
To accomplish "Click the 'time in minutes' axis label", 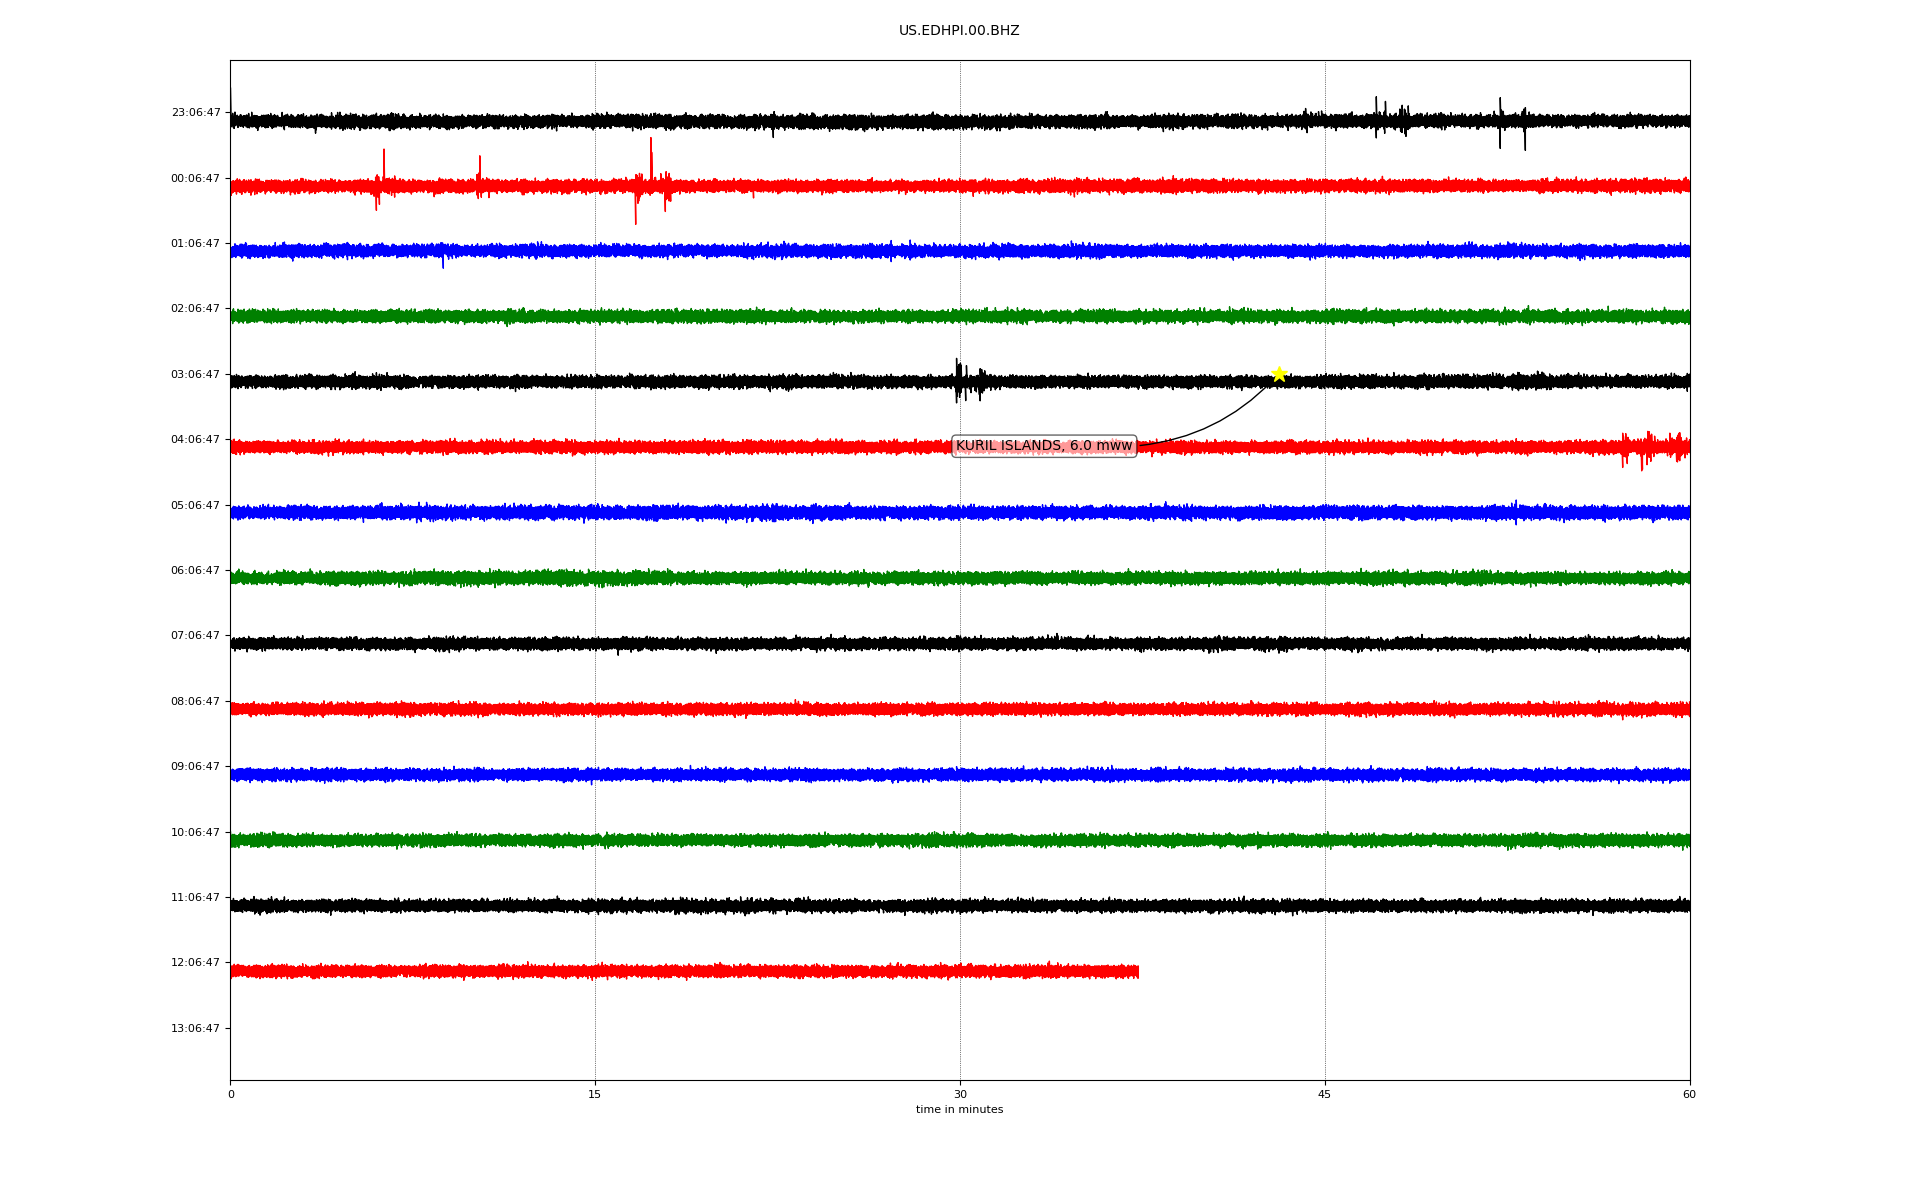I will coord(959,1110).
